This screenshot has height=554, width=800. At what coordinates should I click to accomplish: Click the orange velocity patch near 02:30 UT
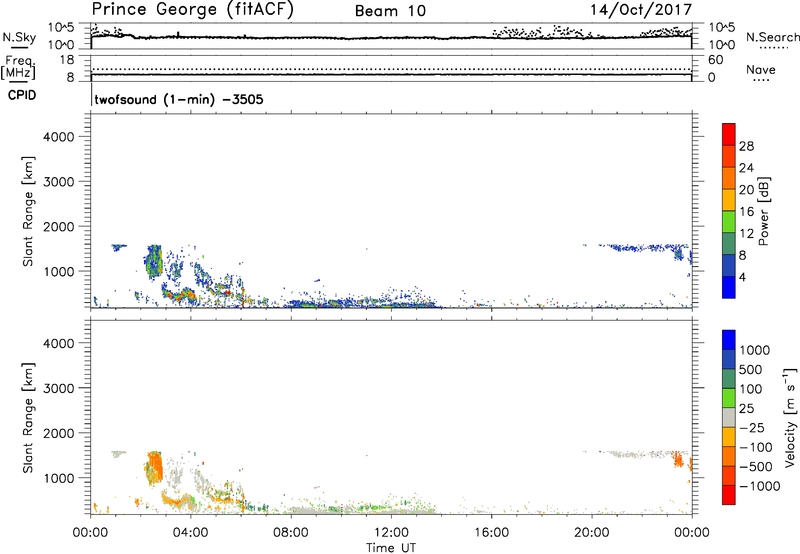click(155, 468)
